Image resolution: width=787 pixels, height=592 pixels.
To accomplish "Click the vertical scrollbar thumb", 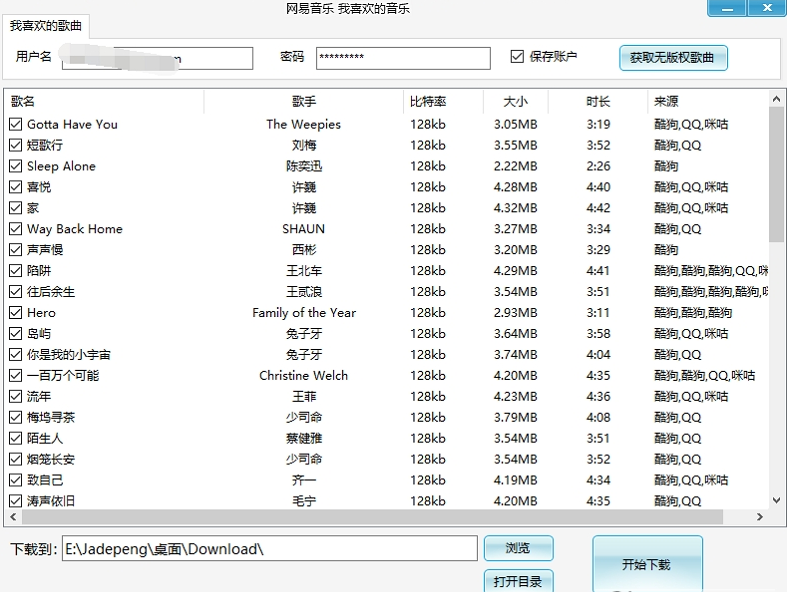I will tap(776, 174).
